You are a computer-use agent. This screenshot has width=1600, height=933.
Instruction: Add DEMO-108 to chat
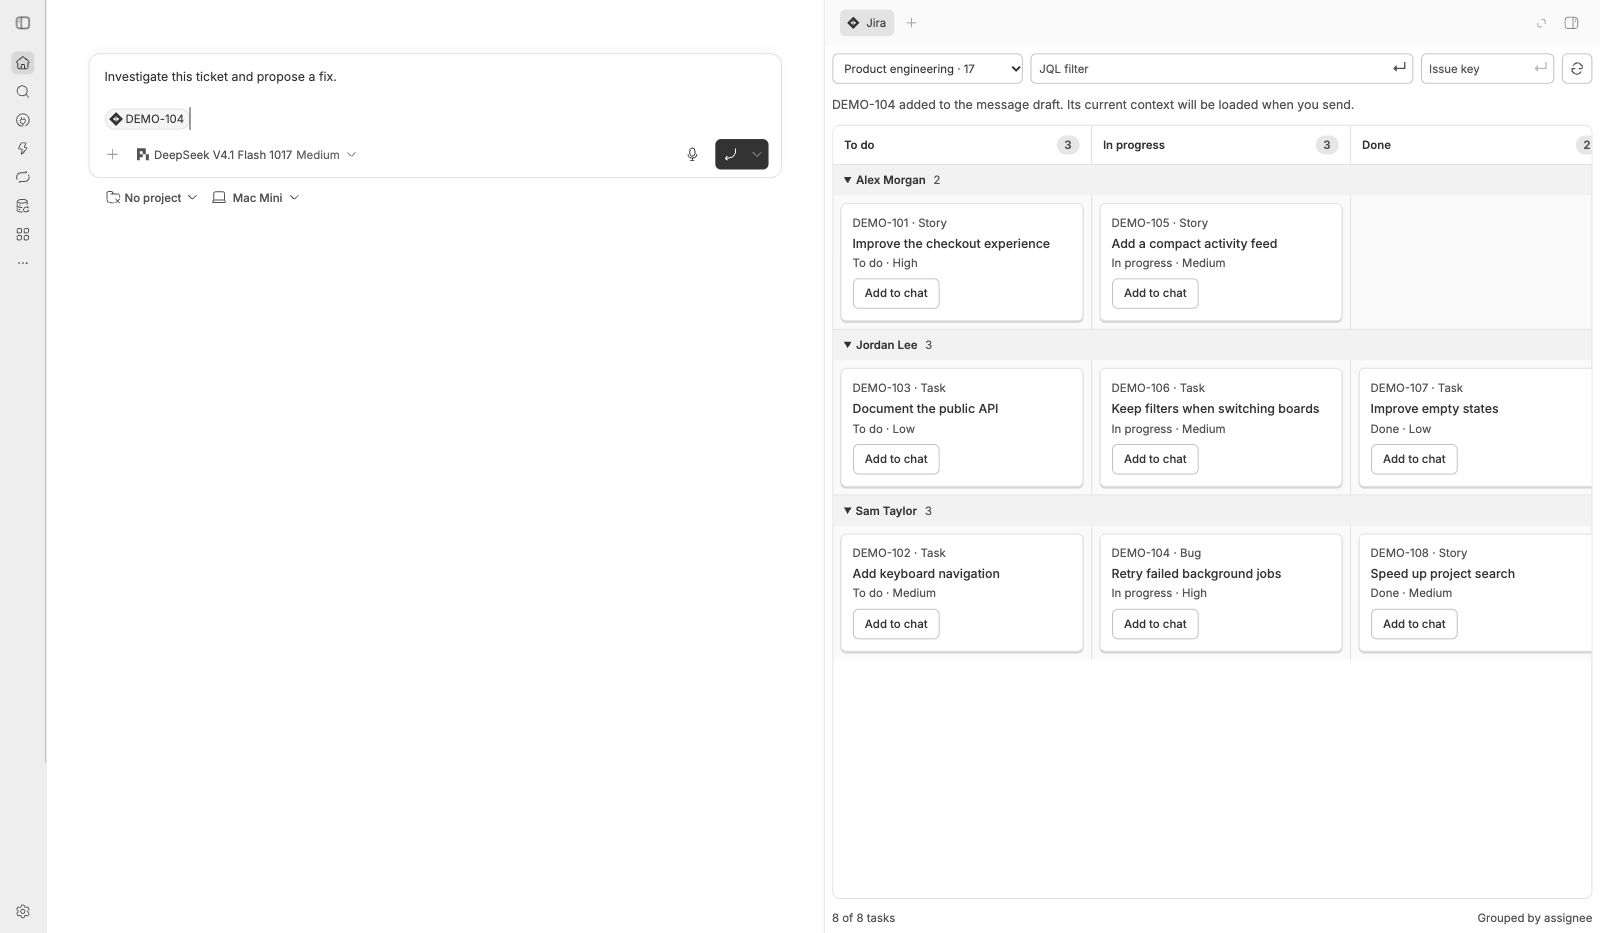[1414, 624]
